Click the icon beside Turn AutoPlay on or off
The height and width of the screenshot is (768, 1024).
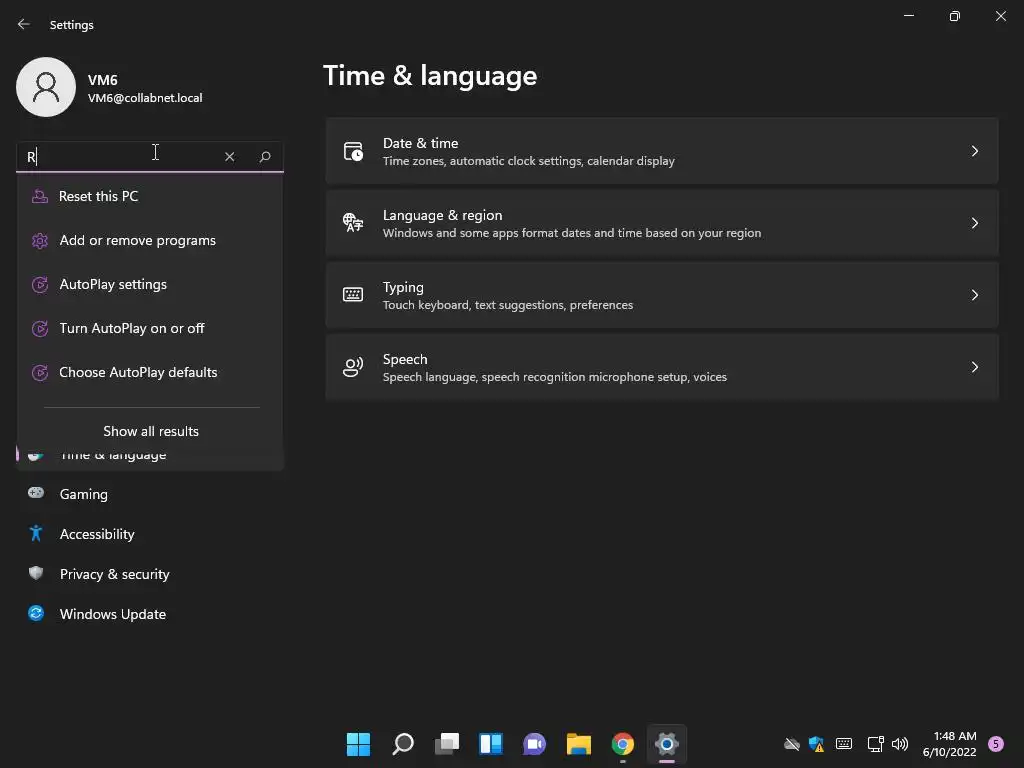40,328
